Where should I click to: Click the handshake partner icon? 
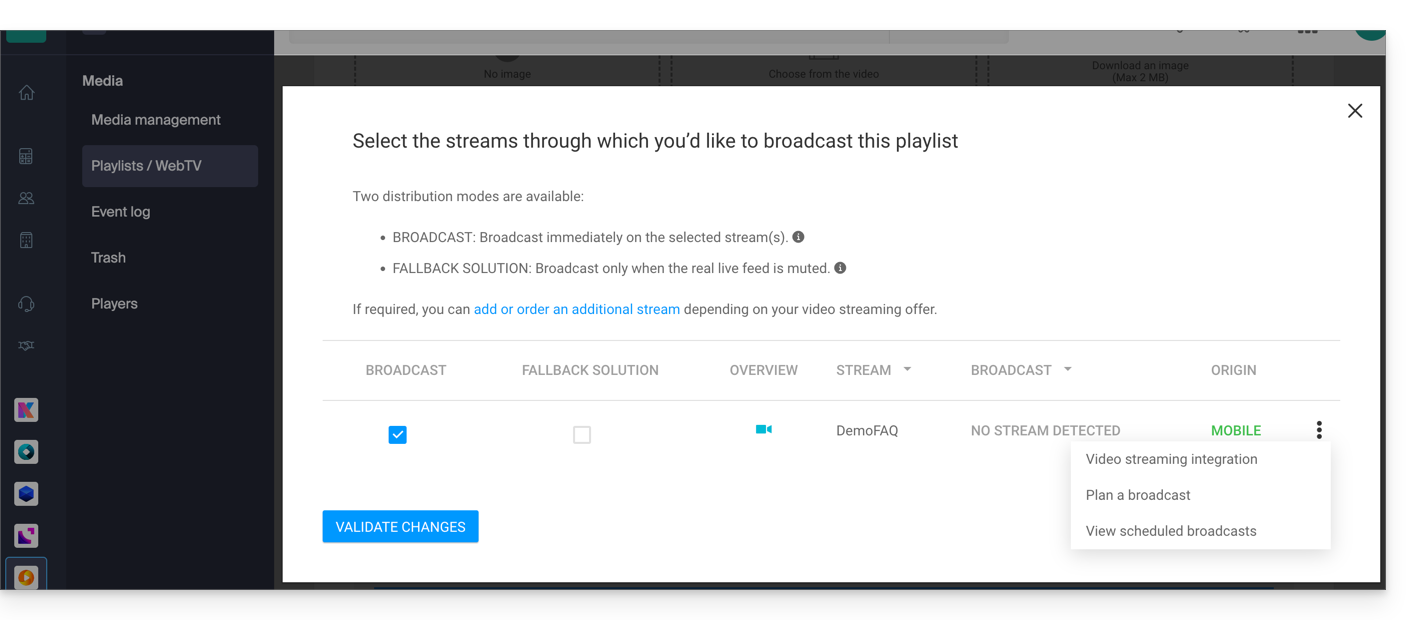27,346
